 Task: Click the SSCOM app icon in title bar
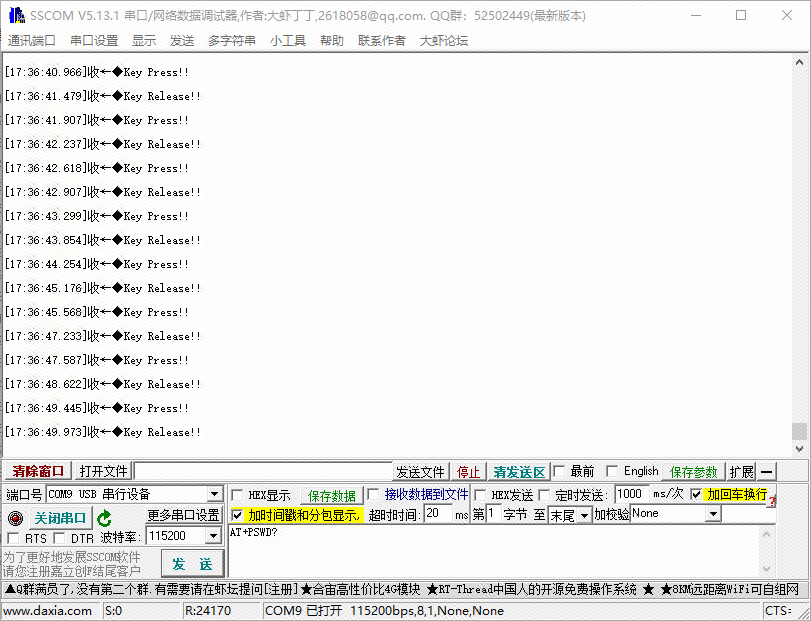(x=16, y=15)
